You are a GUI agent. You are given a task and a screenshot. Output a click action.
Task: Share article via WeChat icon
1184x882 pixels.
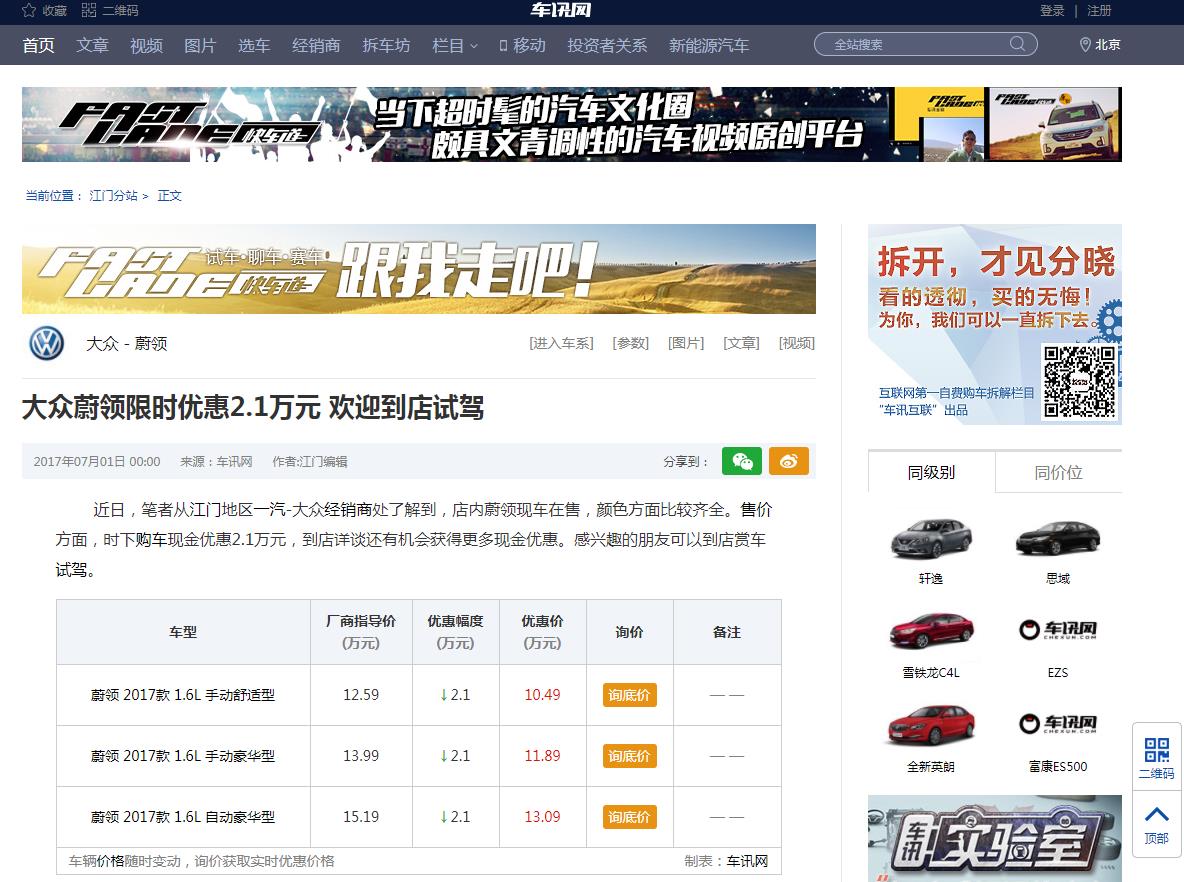pos(742,461)
